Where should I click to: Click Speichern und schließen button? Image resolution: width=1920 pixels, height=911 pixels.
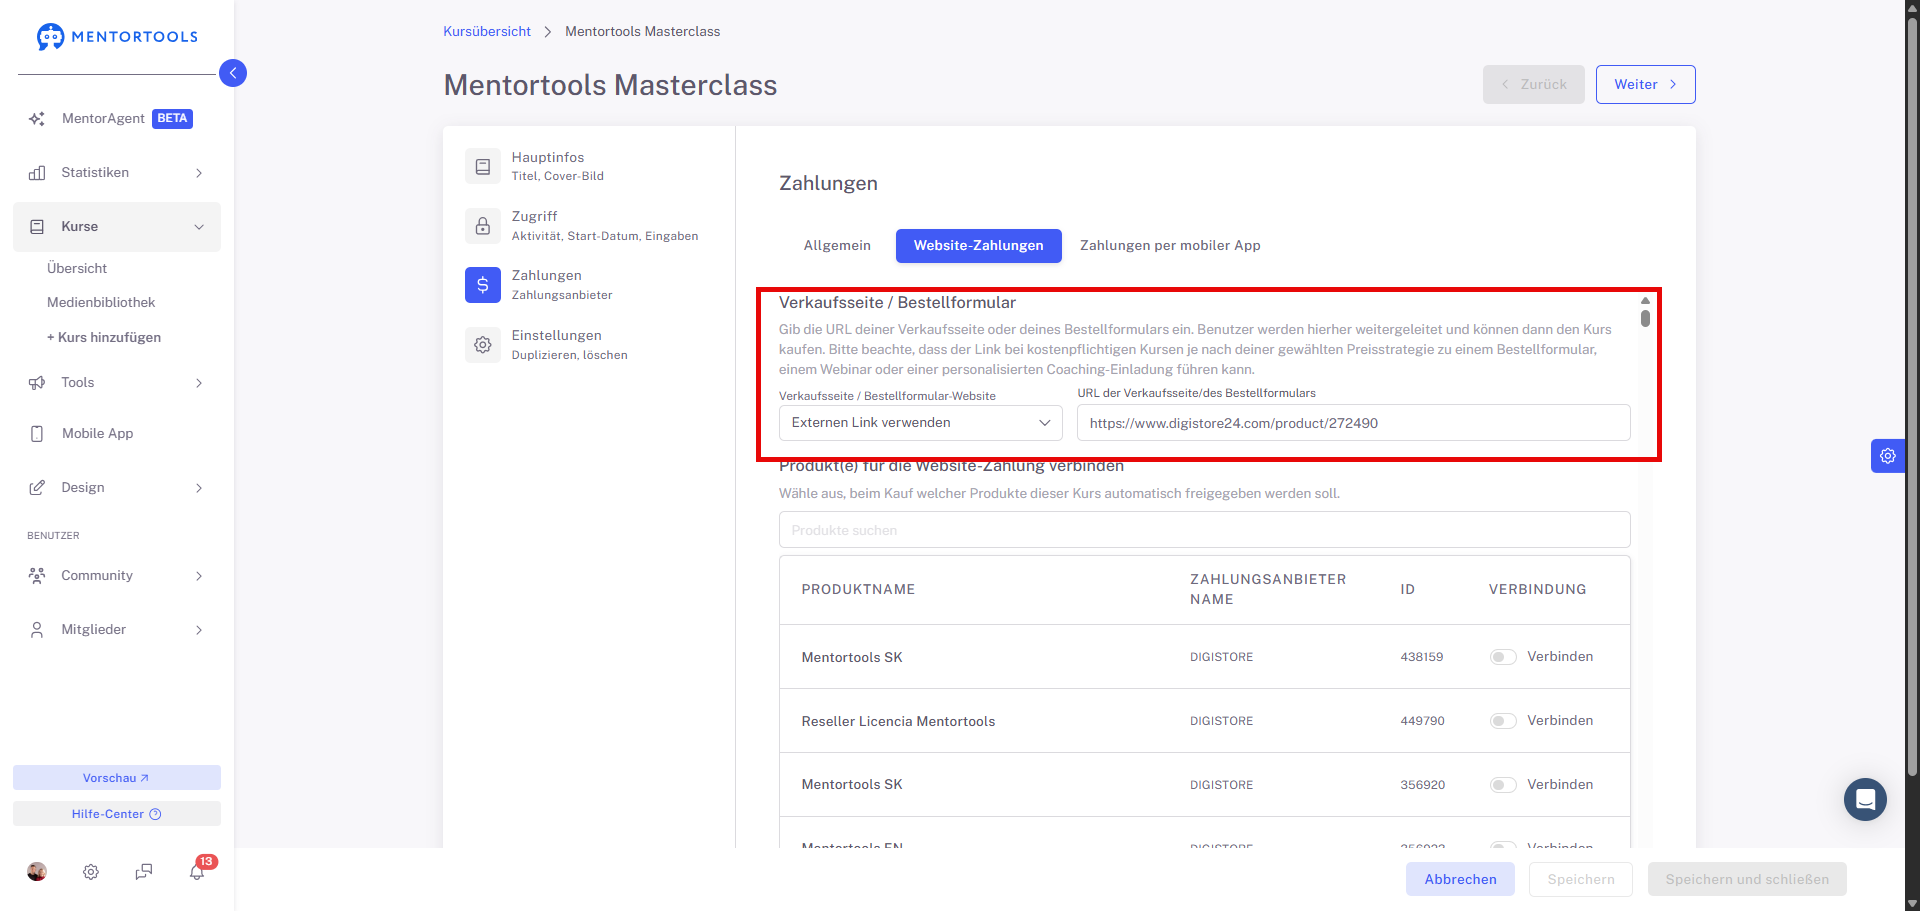click(1747, 880)
